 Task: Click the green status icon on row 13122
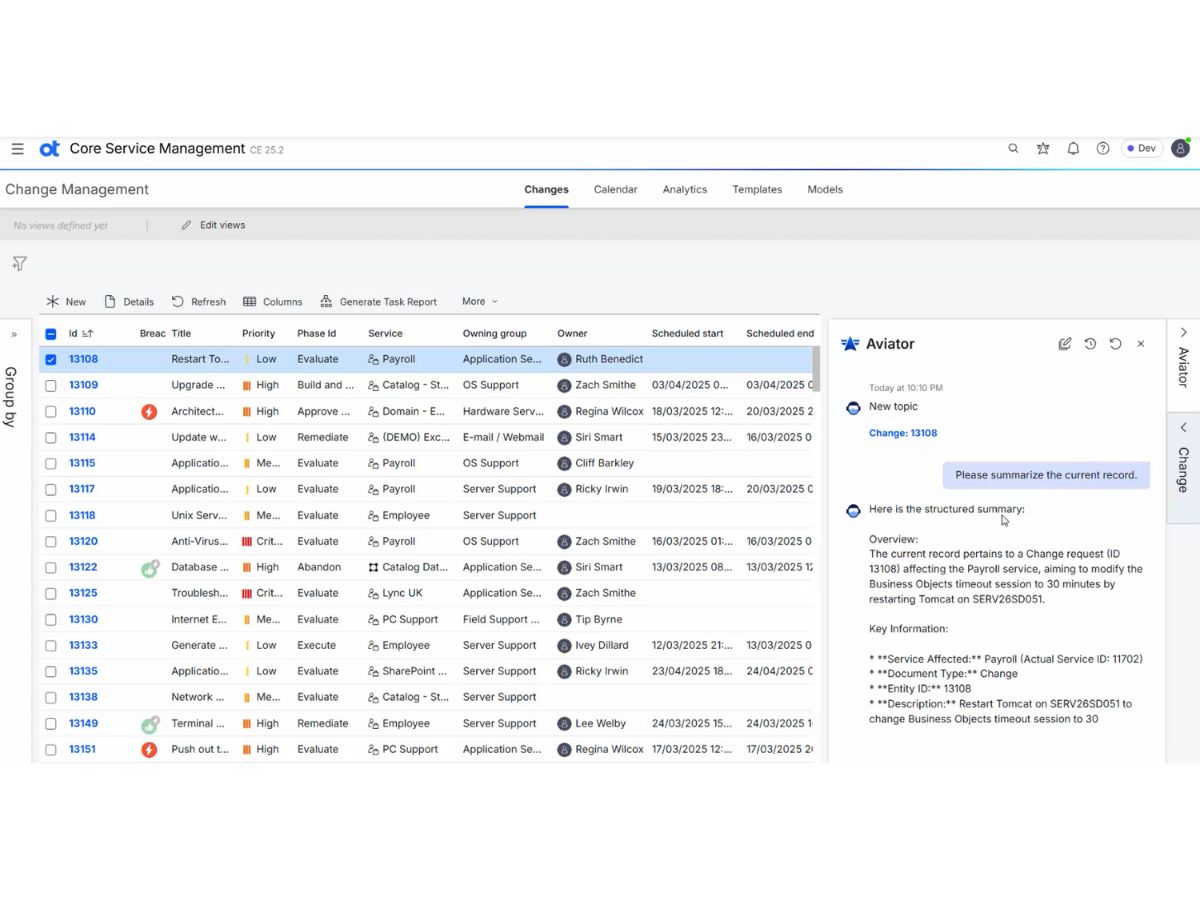click(149, 568)
